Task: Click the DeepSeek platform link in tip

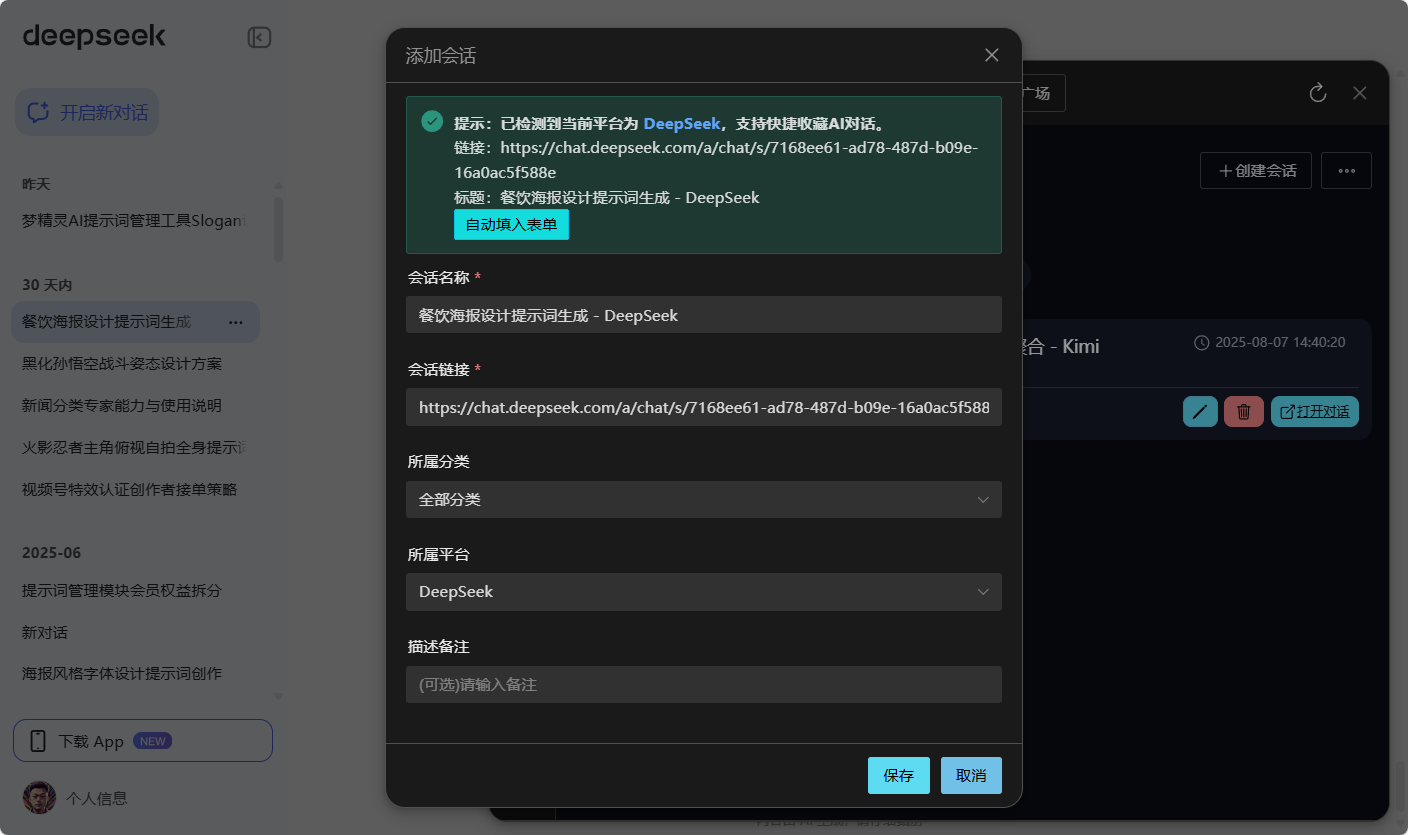Action: point(682,124)
